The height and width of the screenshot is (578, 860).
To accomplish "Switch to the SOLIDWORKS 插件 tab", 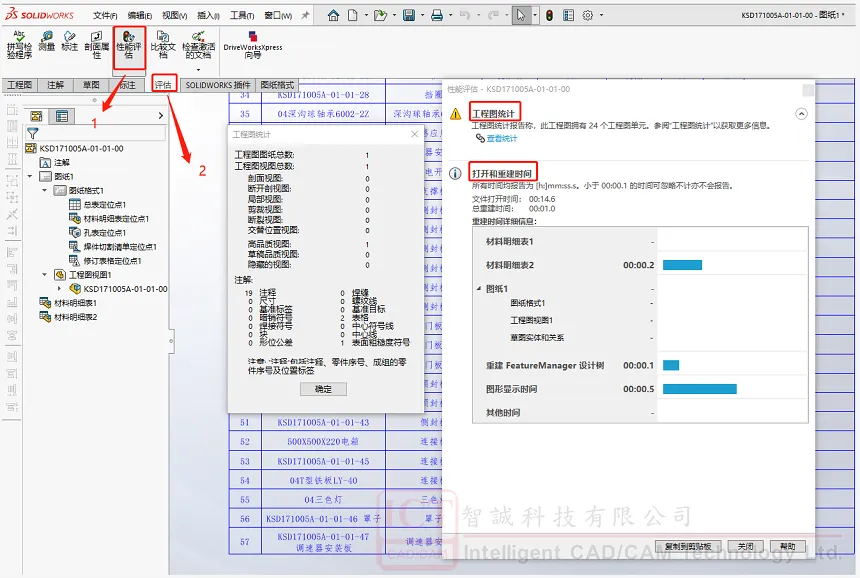I will point(218,85).
